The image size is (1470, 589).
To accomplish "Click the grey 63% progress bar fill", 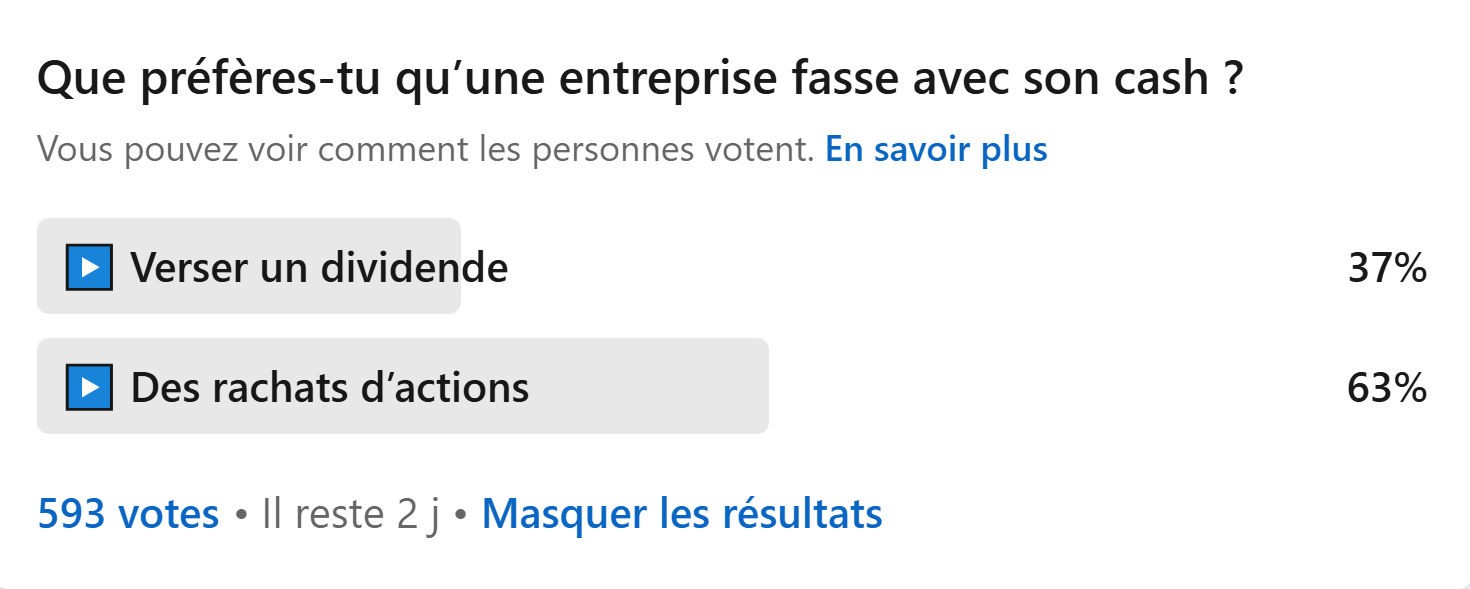I will pyautogui.click(x=403, y=386).
